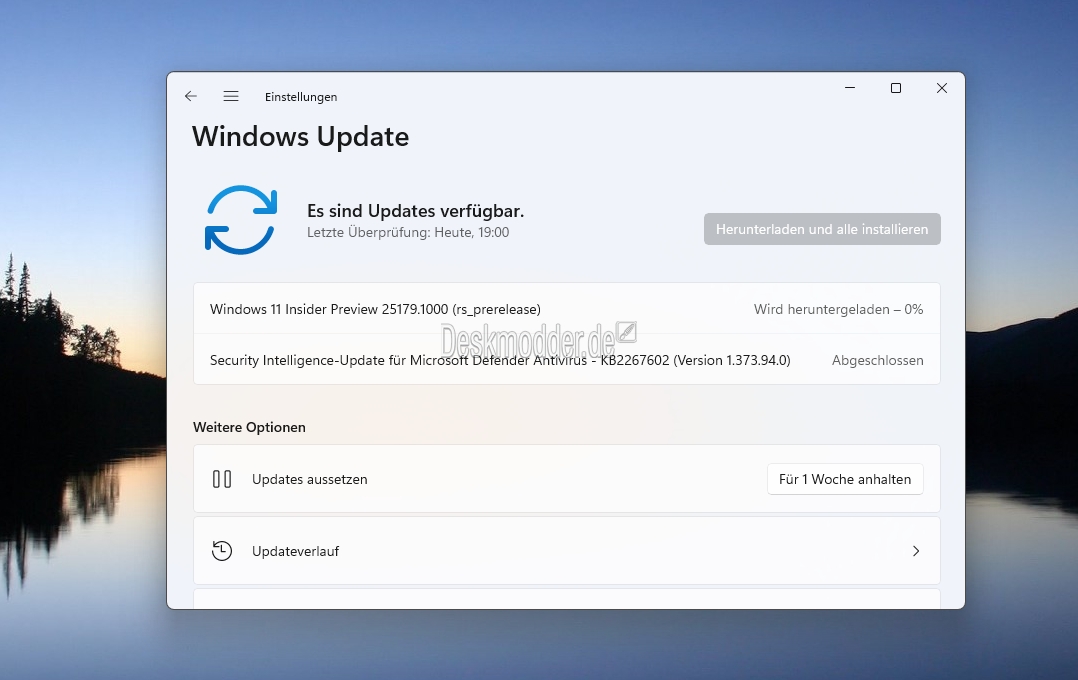Click the Wird heruntergeladen – 0% status
1078x680 pixels.
[838, 309]
